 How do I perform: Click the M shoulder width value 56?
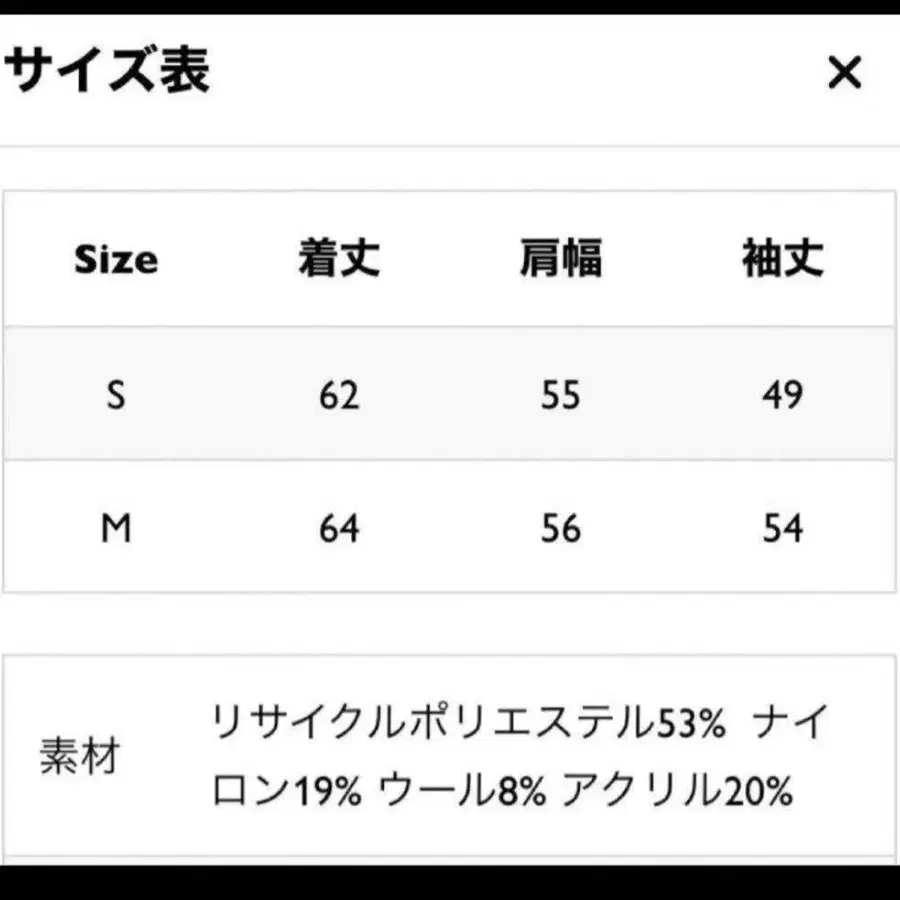(x=560, y=528)
